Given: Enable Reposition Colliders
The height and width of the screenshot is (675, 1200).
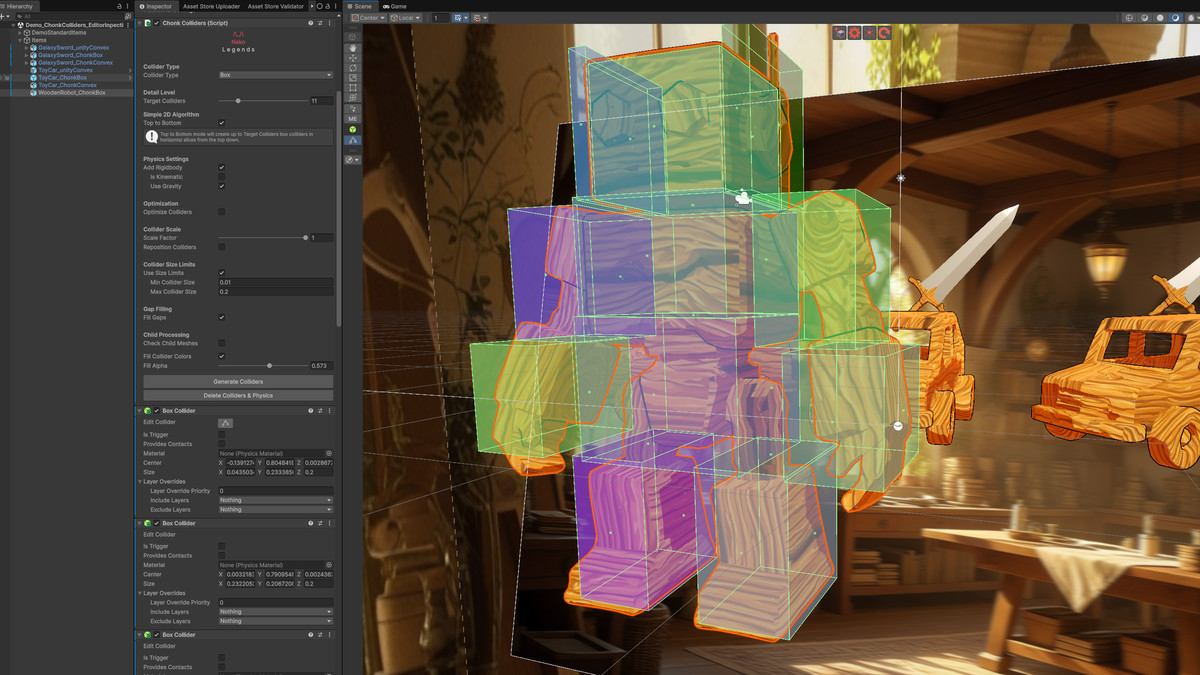Looking at the screenshot, I should [221, 247].
